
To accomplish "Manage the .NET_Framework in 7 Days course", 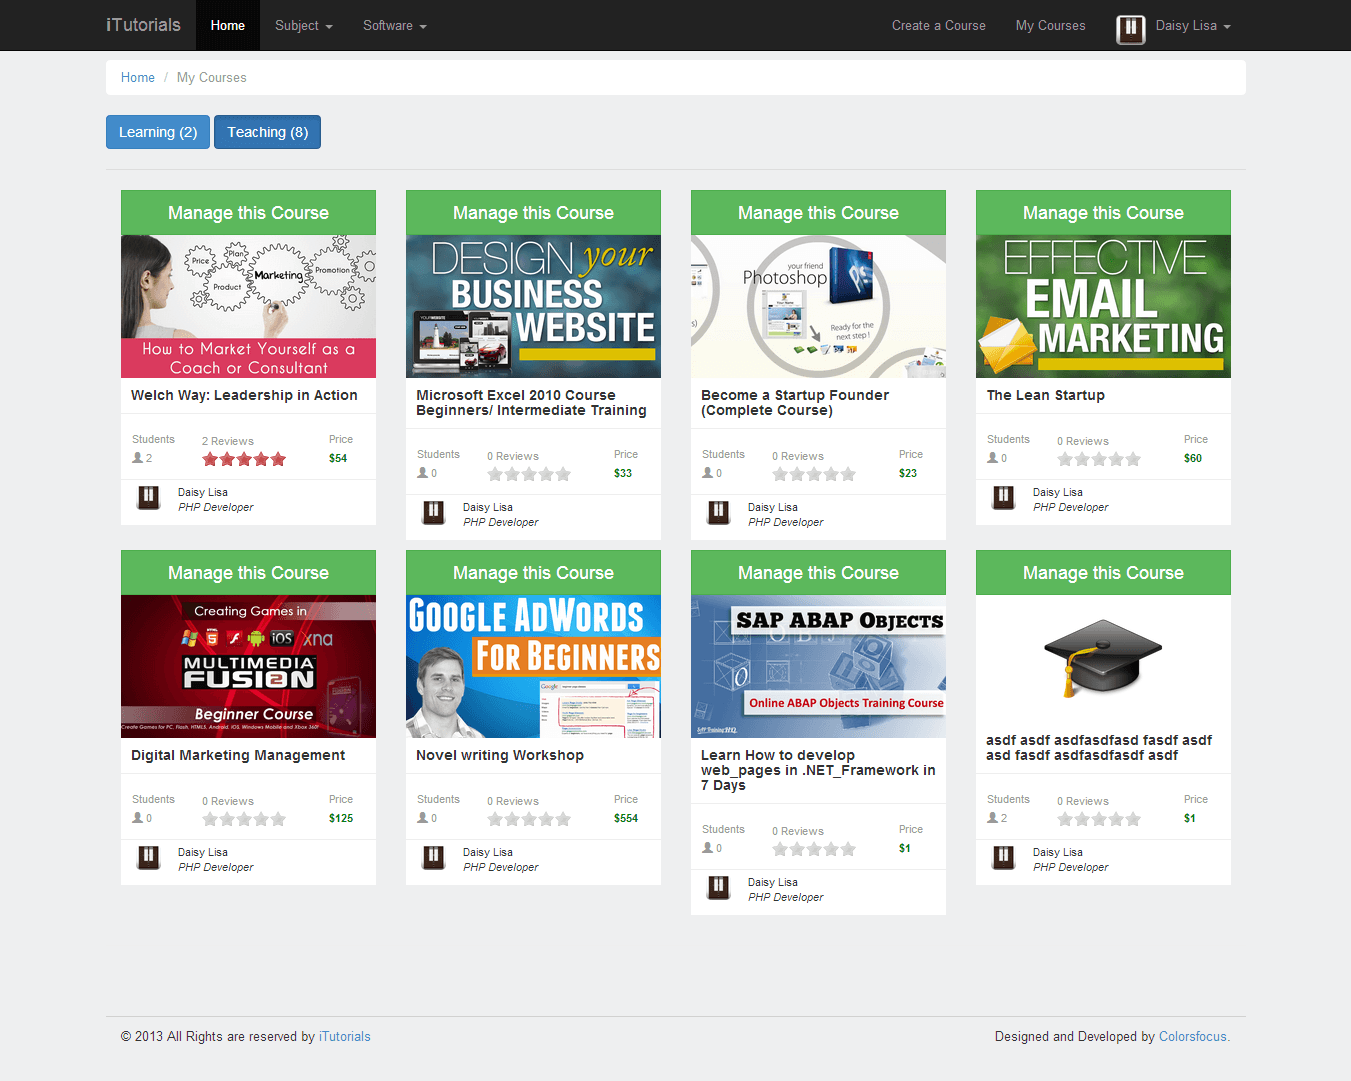I will tap(818, 572).
